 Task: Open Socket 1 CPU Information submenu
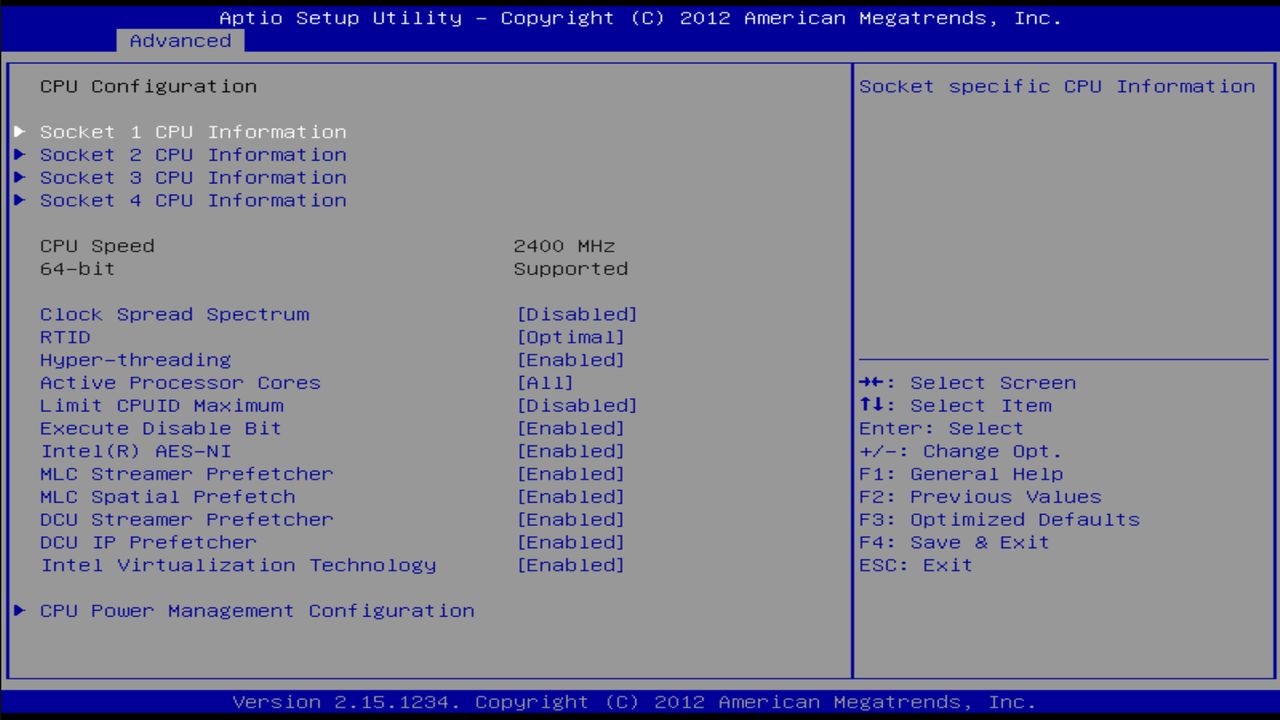(193, 132)
